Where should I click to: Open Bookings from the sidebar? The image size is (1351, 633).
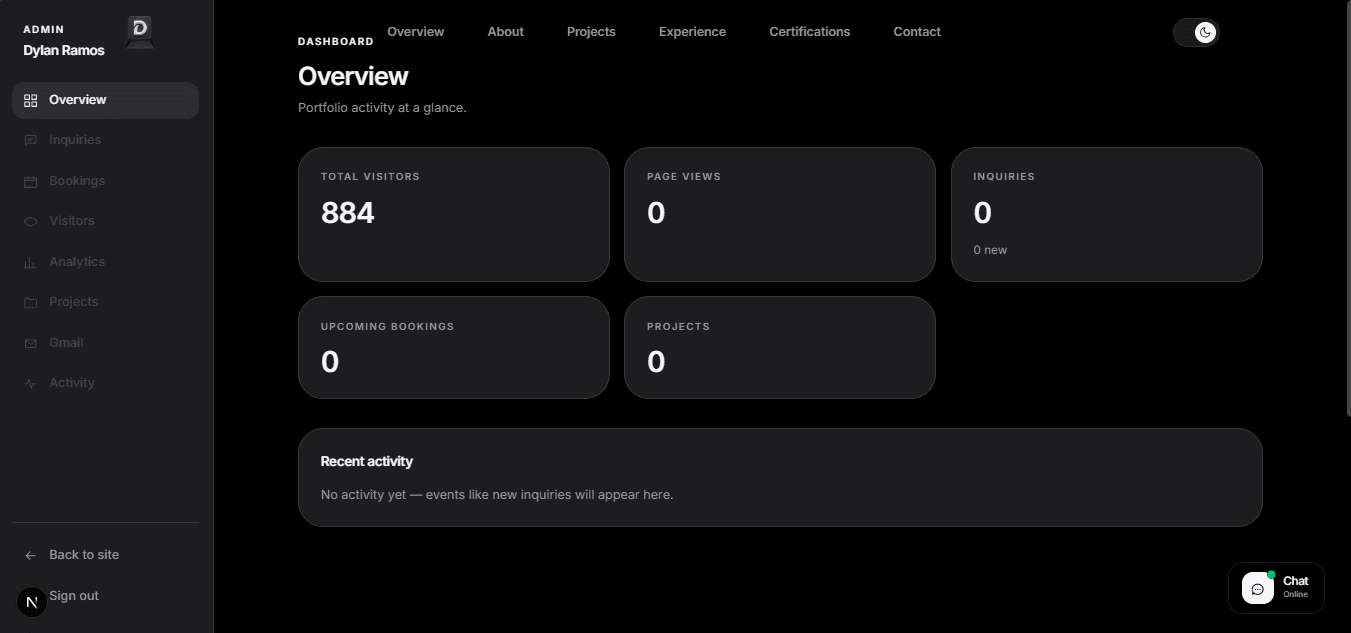pyautogui.click(x=77, y=181)
